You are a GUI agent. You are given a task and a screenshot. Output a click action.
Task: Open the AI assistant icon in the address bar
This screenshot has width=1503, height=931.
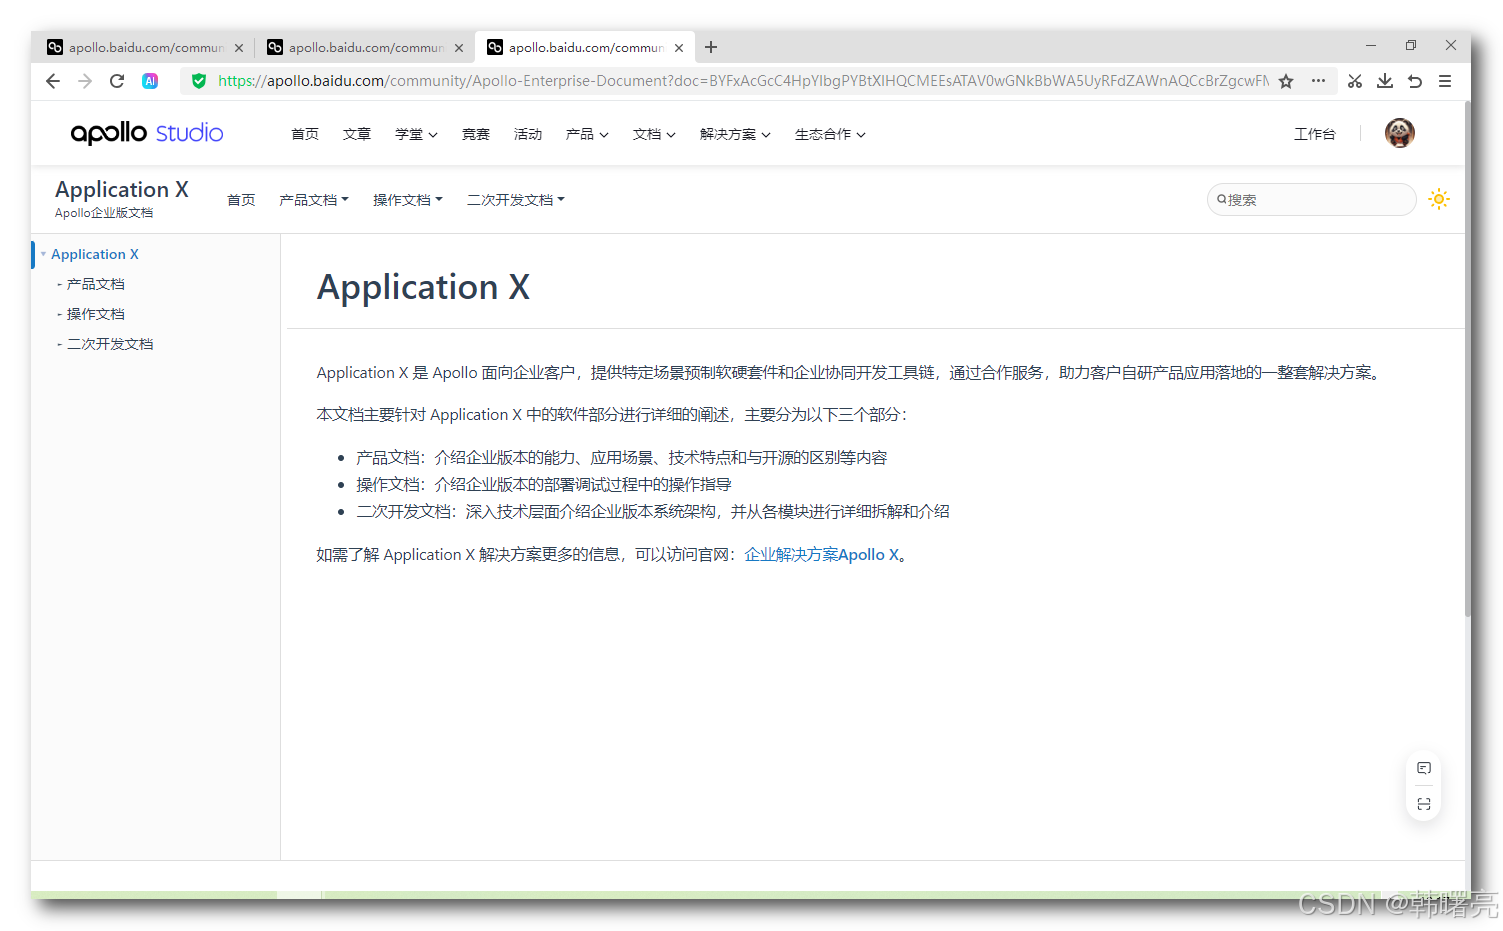[150, 81]
